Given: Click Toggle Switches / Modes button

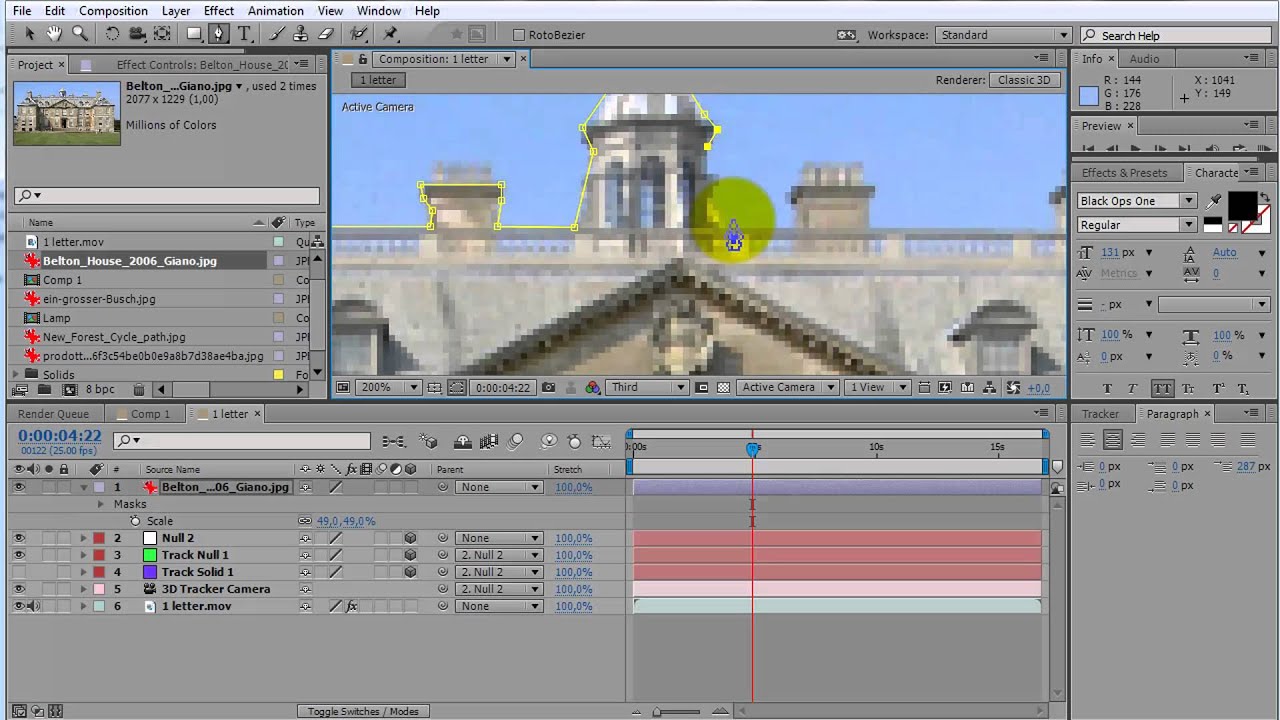Looking at the screenshot, I should click(363, 711).
